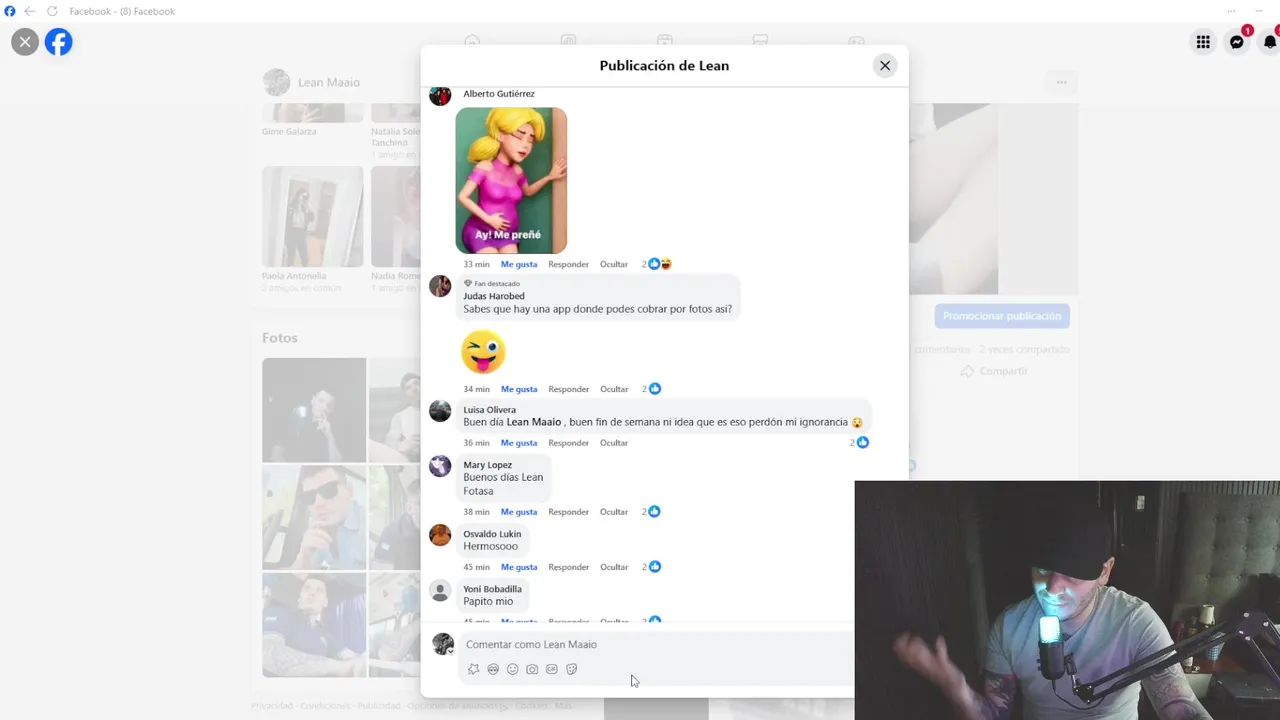
Task: Open the sunglasses photo in Fotos grid
Action: click(x=314, y=517)
